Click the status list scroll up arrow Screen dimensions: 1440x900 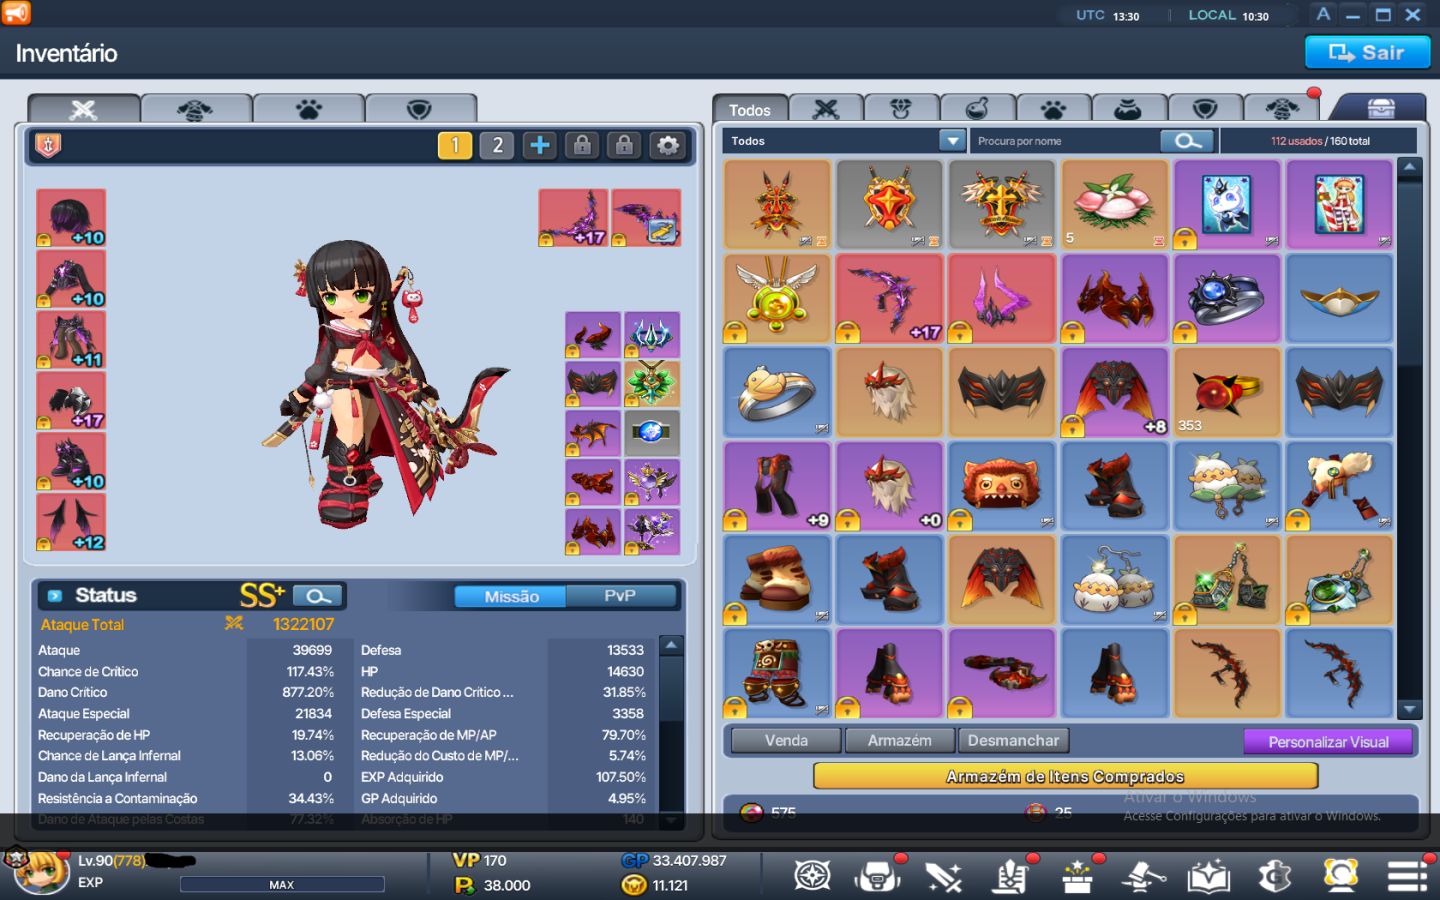pos(671,646)
